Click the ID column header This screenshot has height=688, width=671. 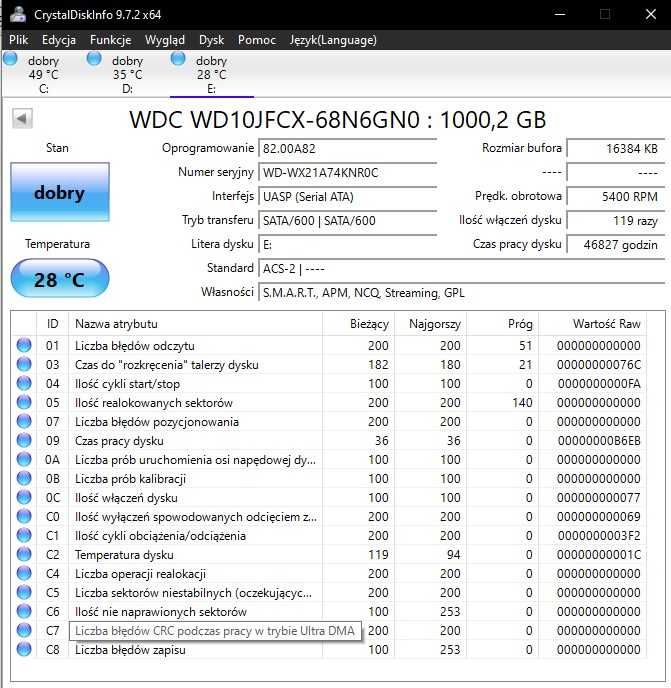coord(52,324)
